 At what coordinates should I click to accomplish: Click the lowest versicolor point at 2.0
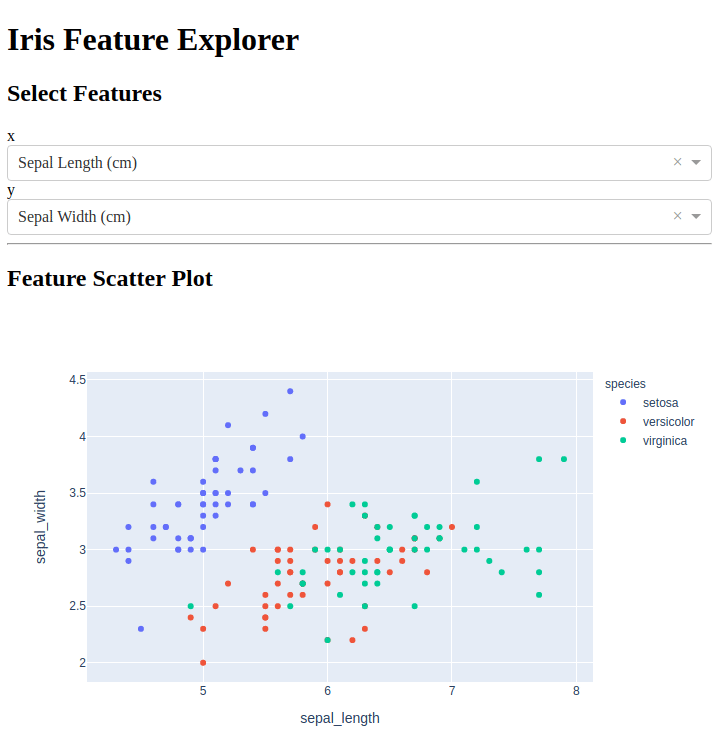tap(203, 662)
